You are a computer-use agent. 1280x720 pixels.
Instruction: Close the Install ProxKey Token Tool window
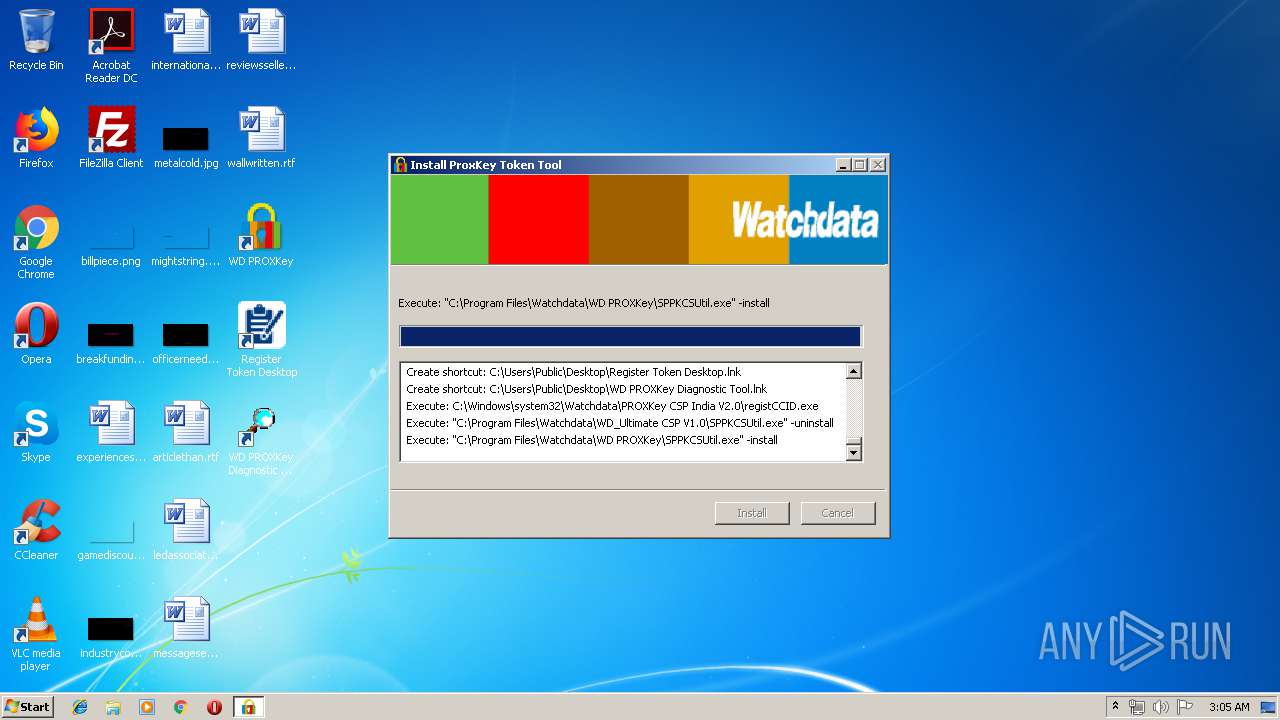click(877, 165)
